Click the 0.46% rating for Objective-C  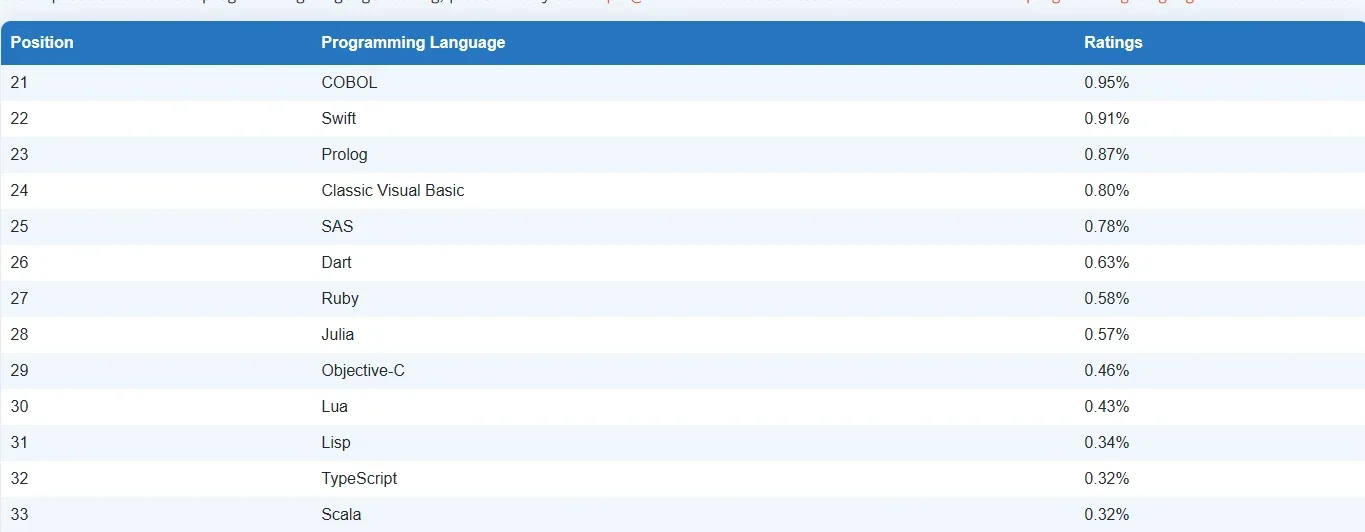(1106, 371)
